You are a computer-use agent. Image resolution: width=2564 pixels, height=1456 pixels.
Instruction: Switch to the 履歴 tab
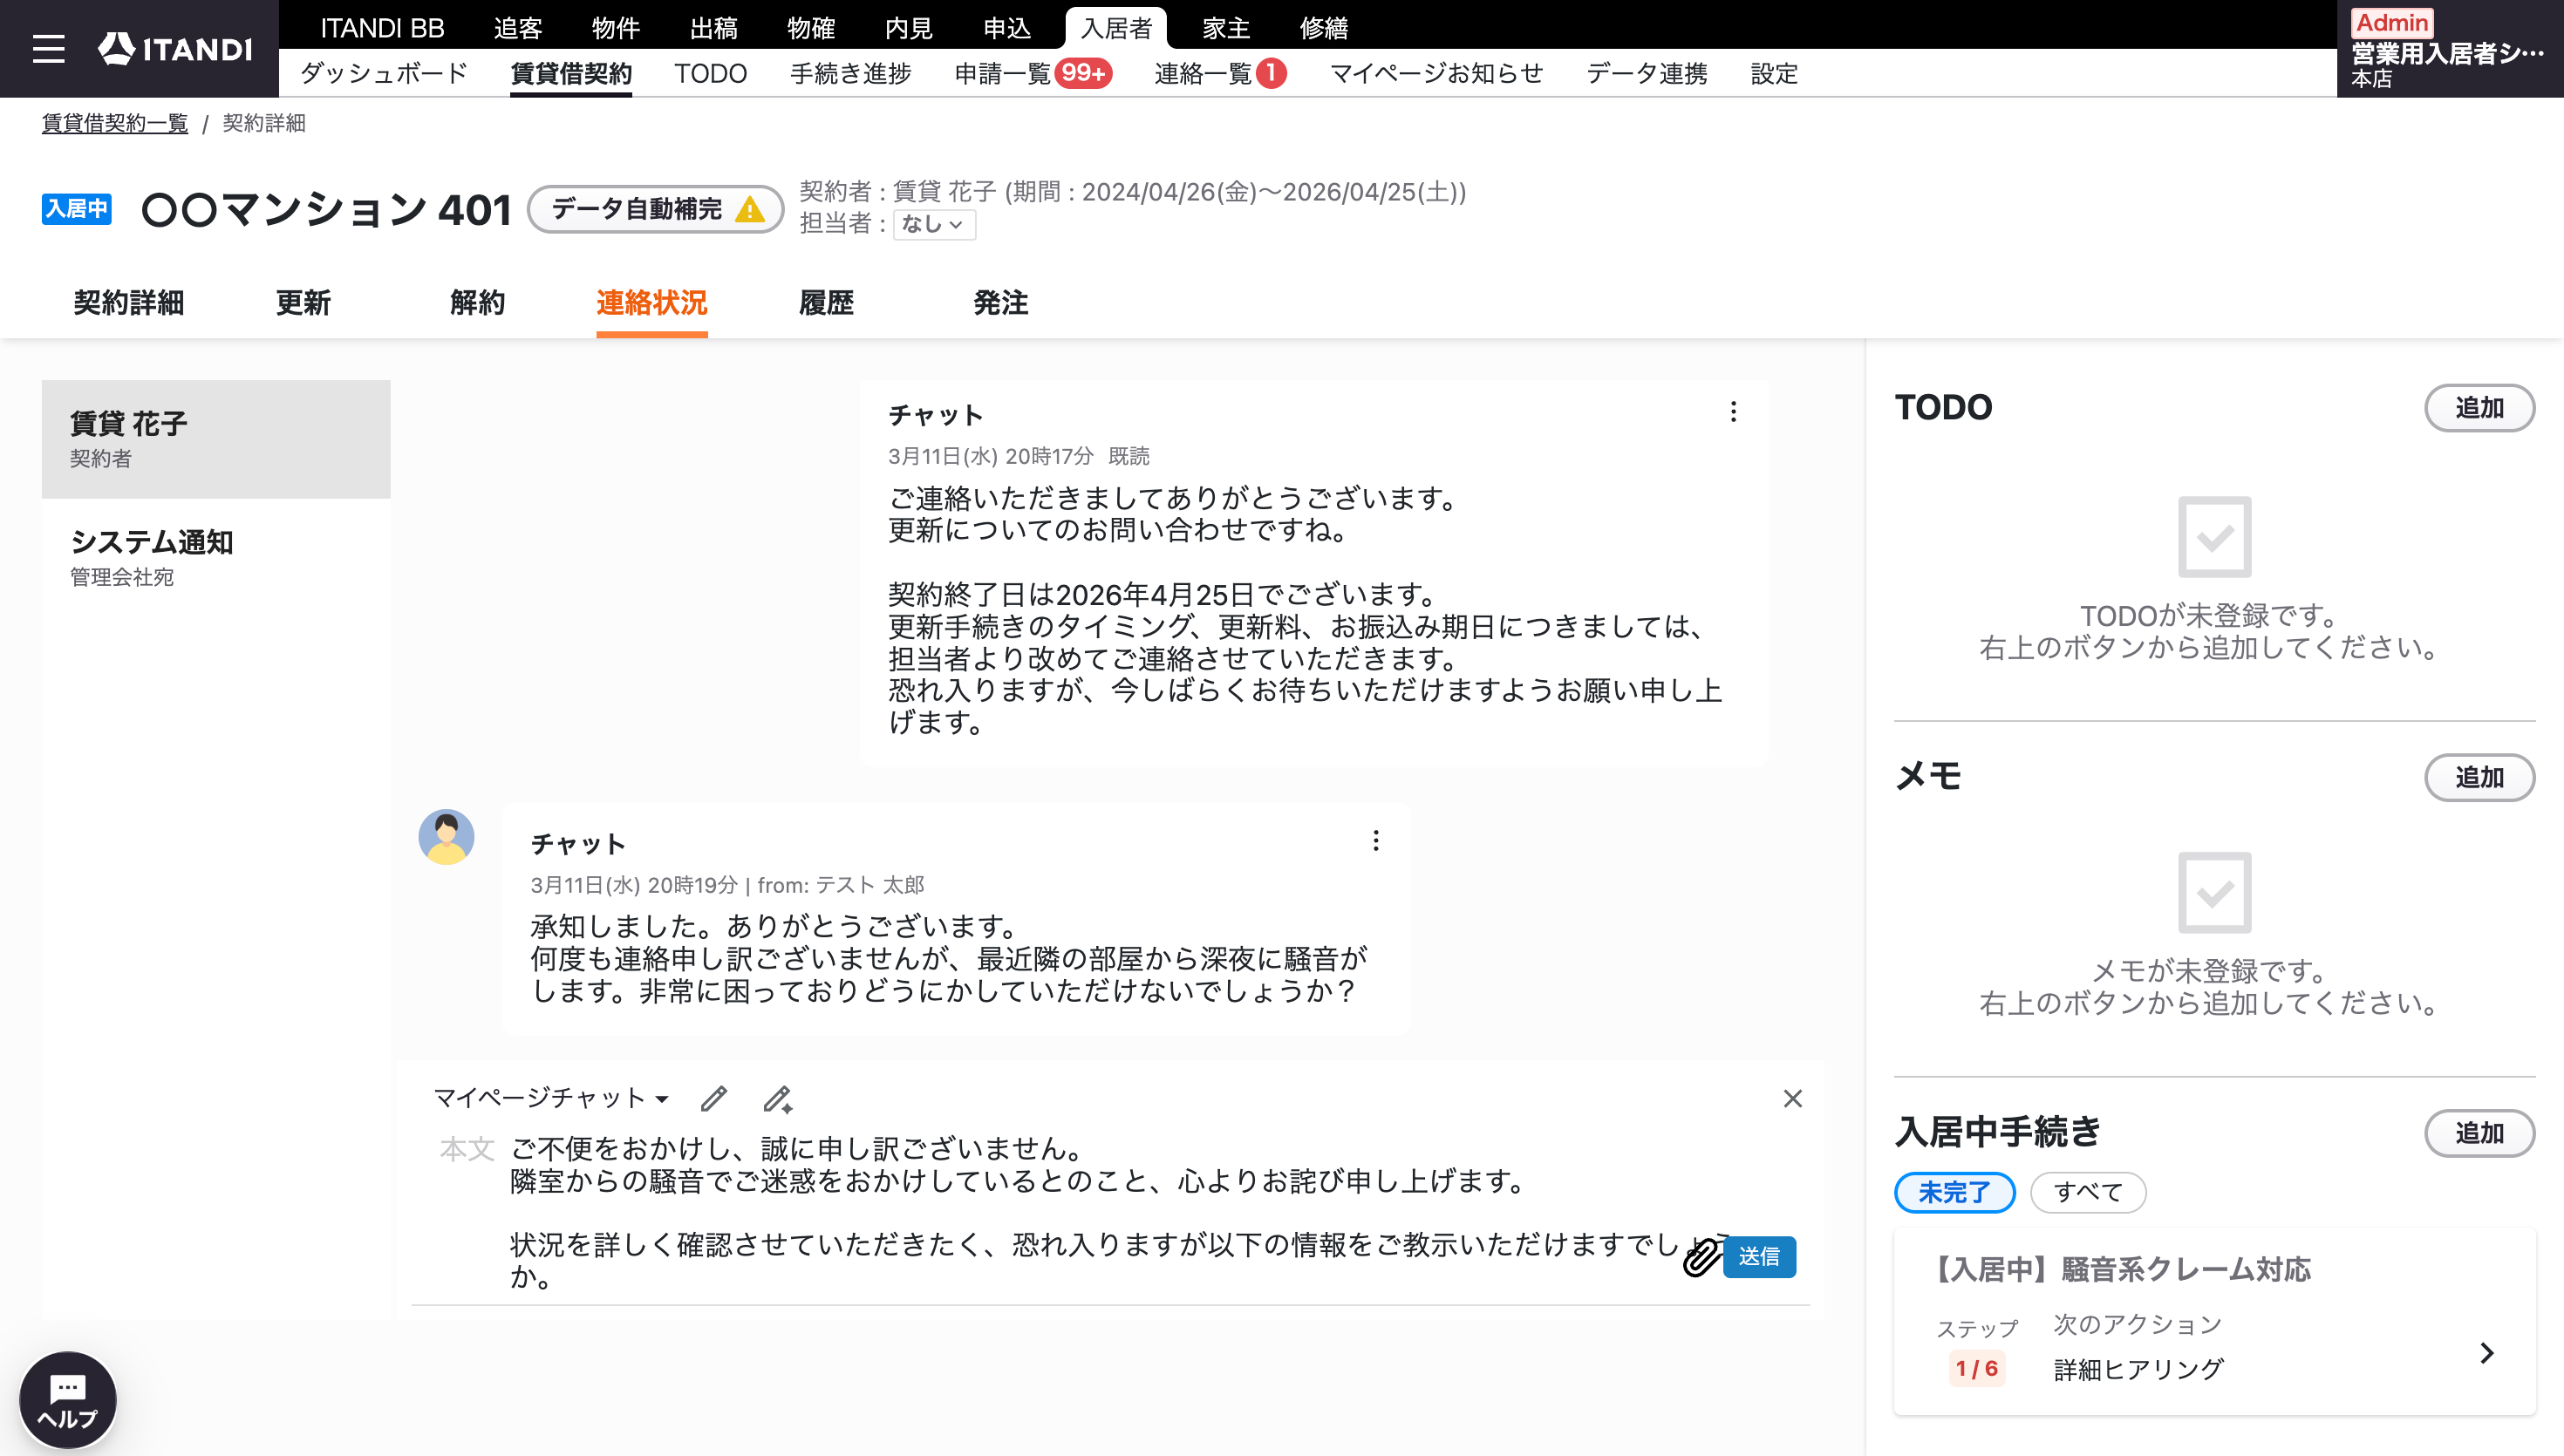coord(826,303)
